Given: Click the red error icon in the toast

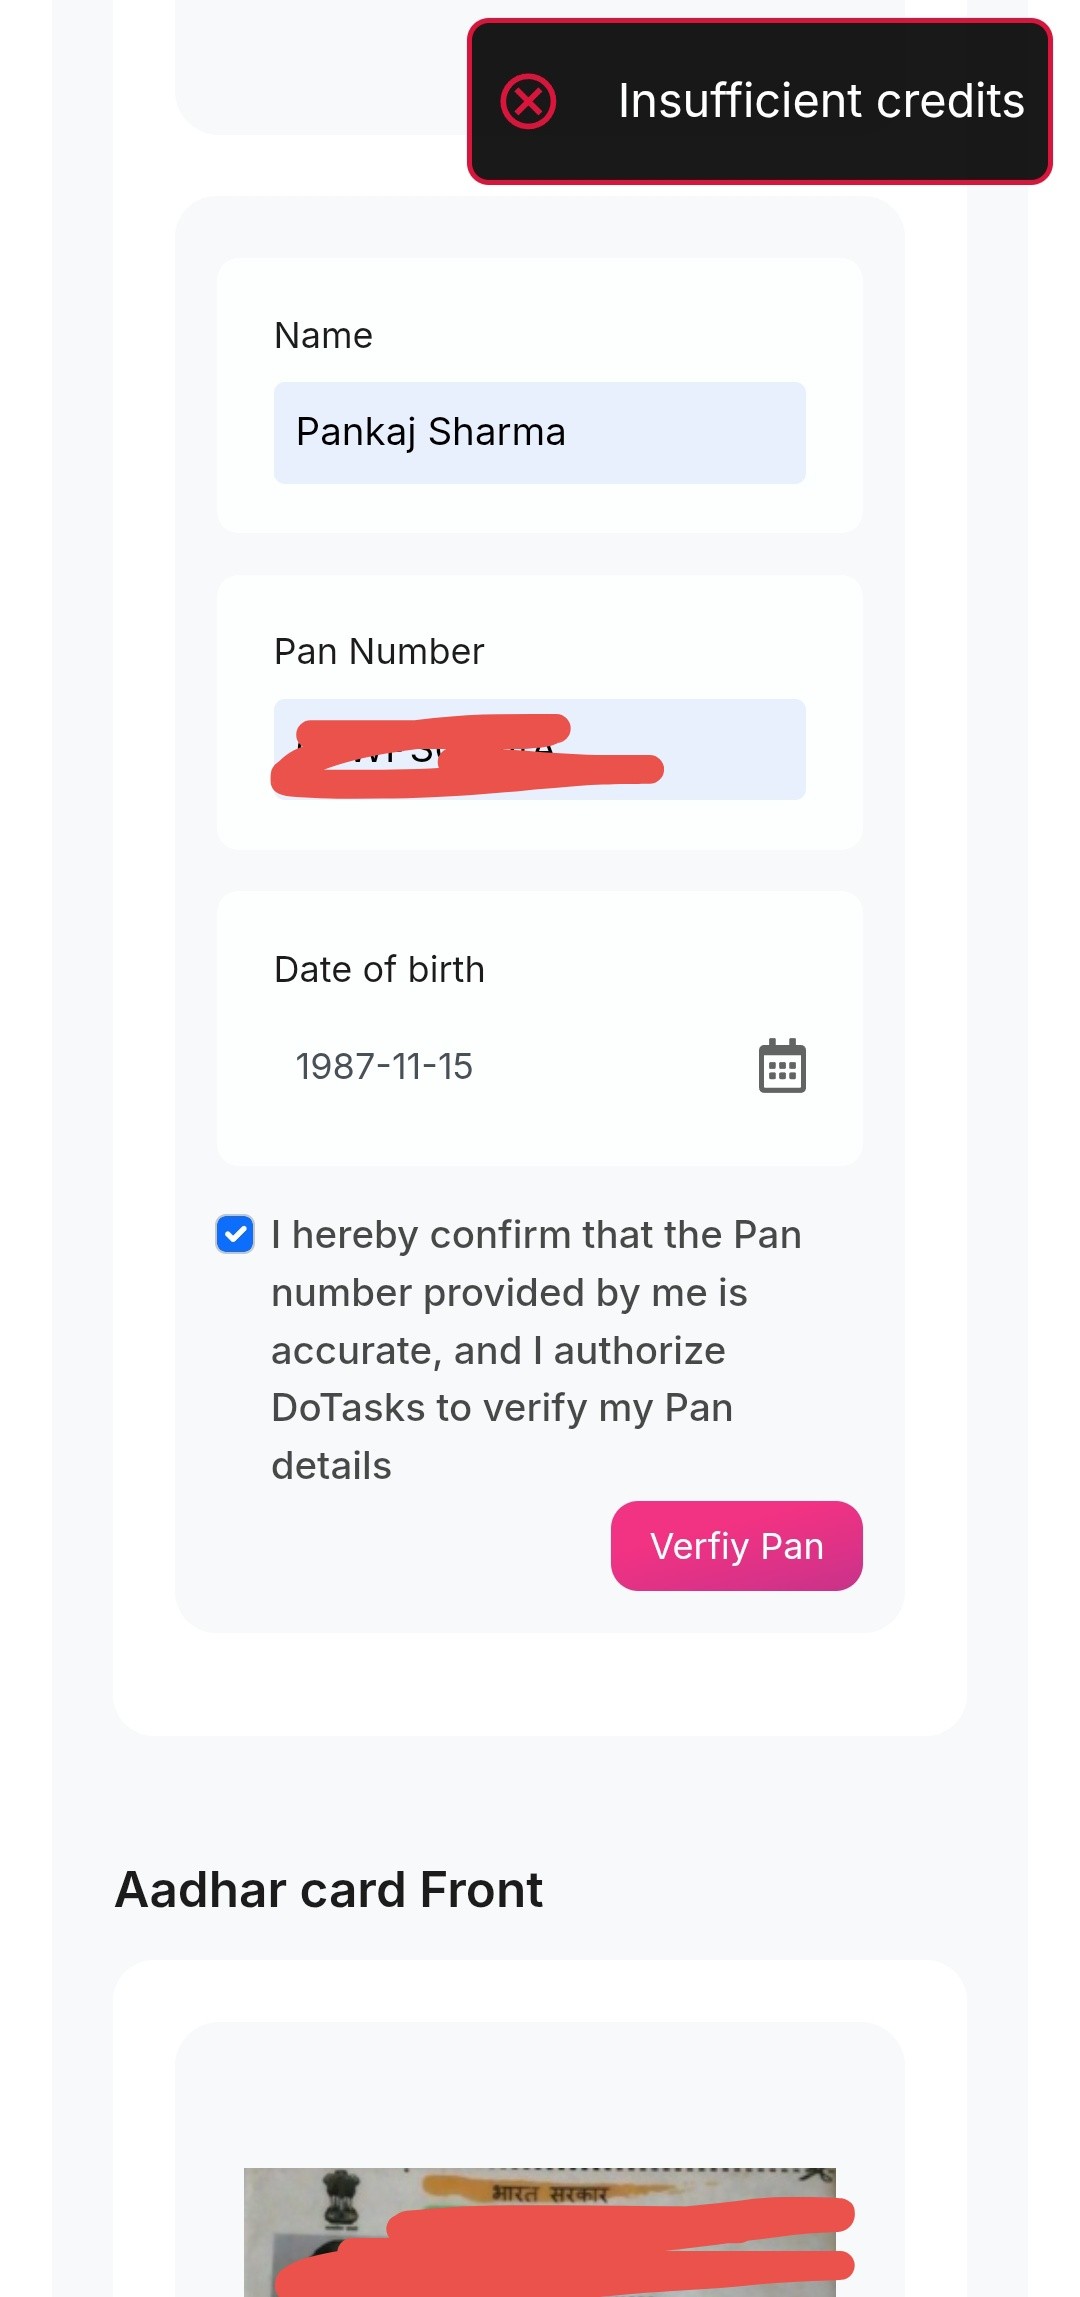Looking at the screenshot, I should point(528,102).
